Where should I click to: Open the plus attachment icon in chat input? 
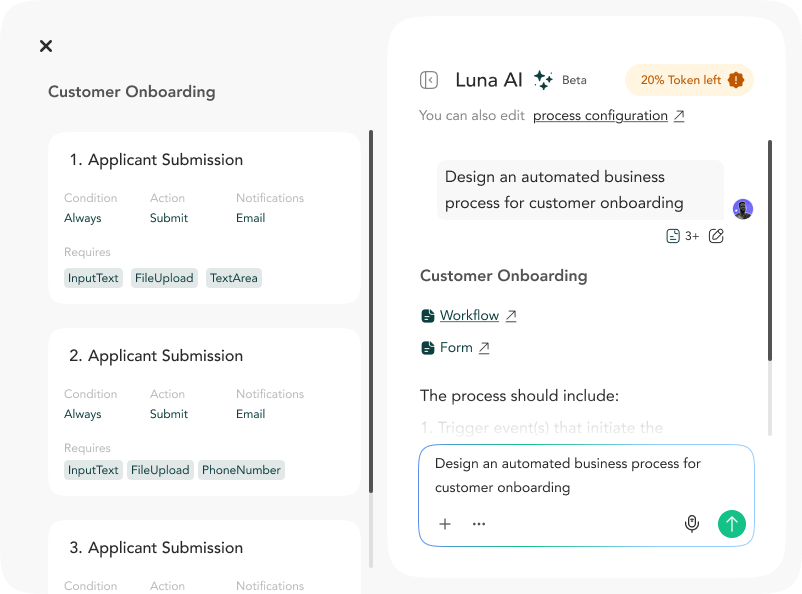(x=444, y=523)
